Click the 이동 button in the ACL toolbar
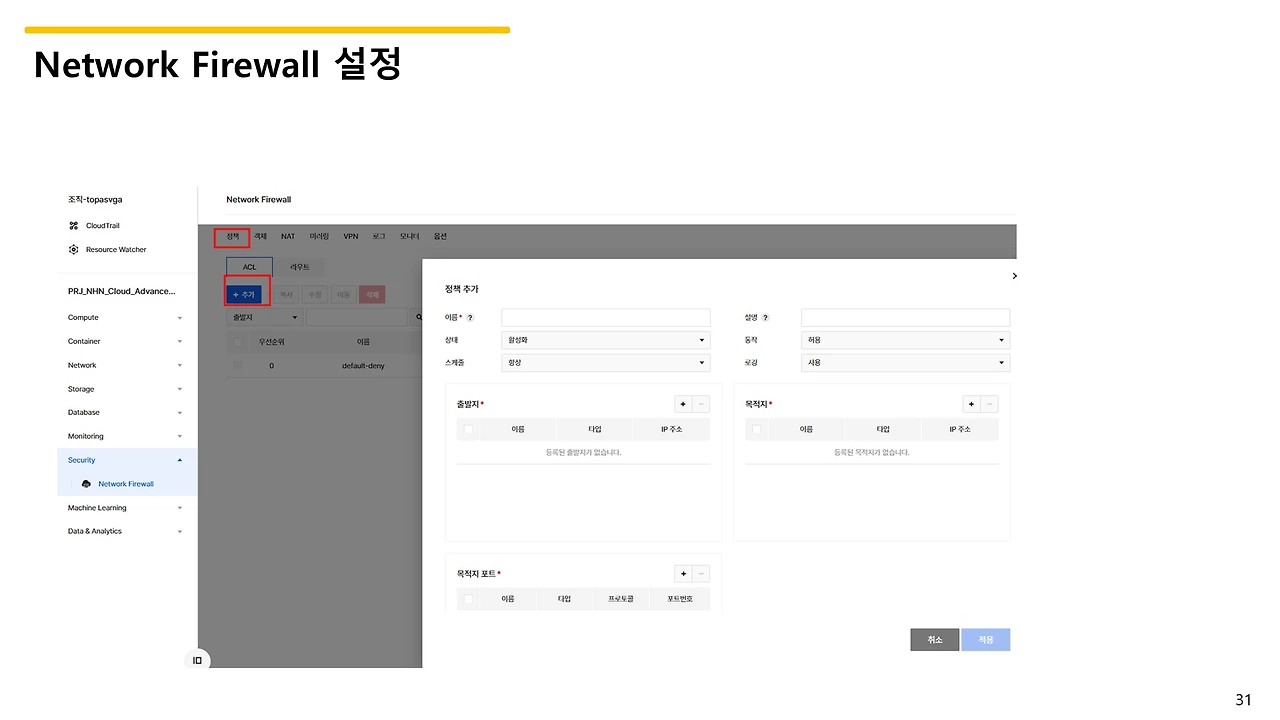Viewport: 1280px width, 720px height. coord(343,295)
